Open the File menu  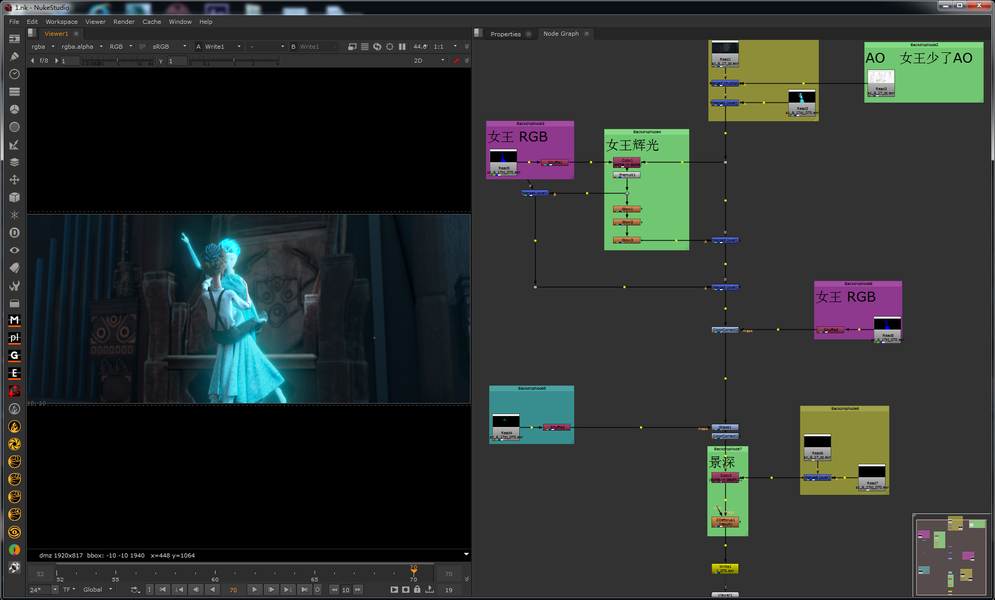tap(14, 22)
